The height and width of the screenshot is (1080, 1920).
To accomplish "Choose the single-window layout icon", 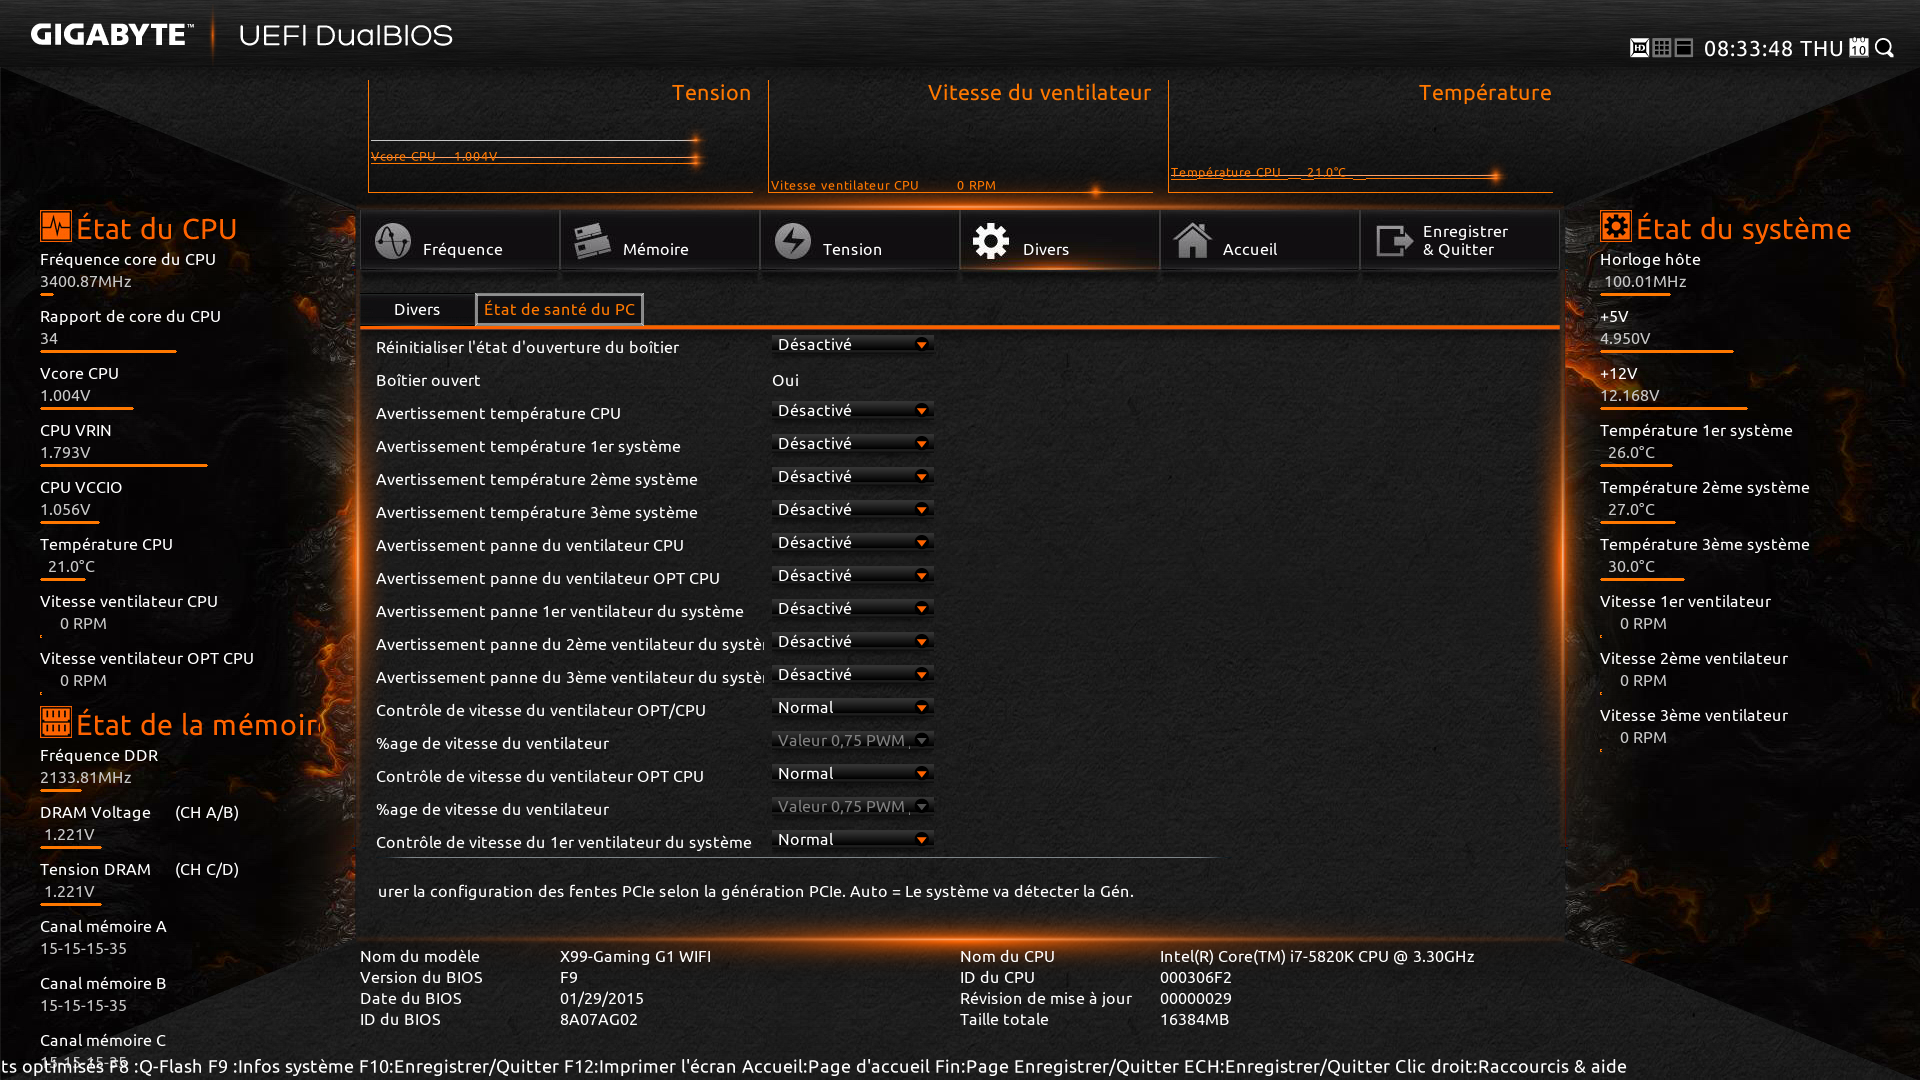I will pyautogui.click(x=1684, y=48).
